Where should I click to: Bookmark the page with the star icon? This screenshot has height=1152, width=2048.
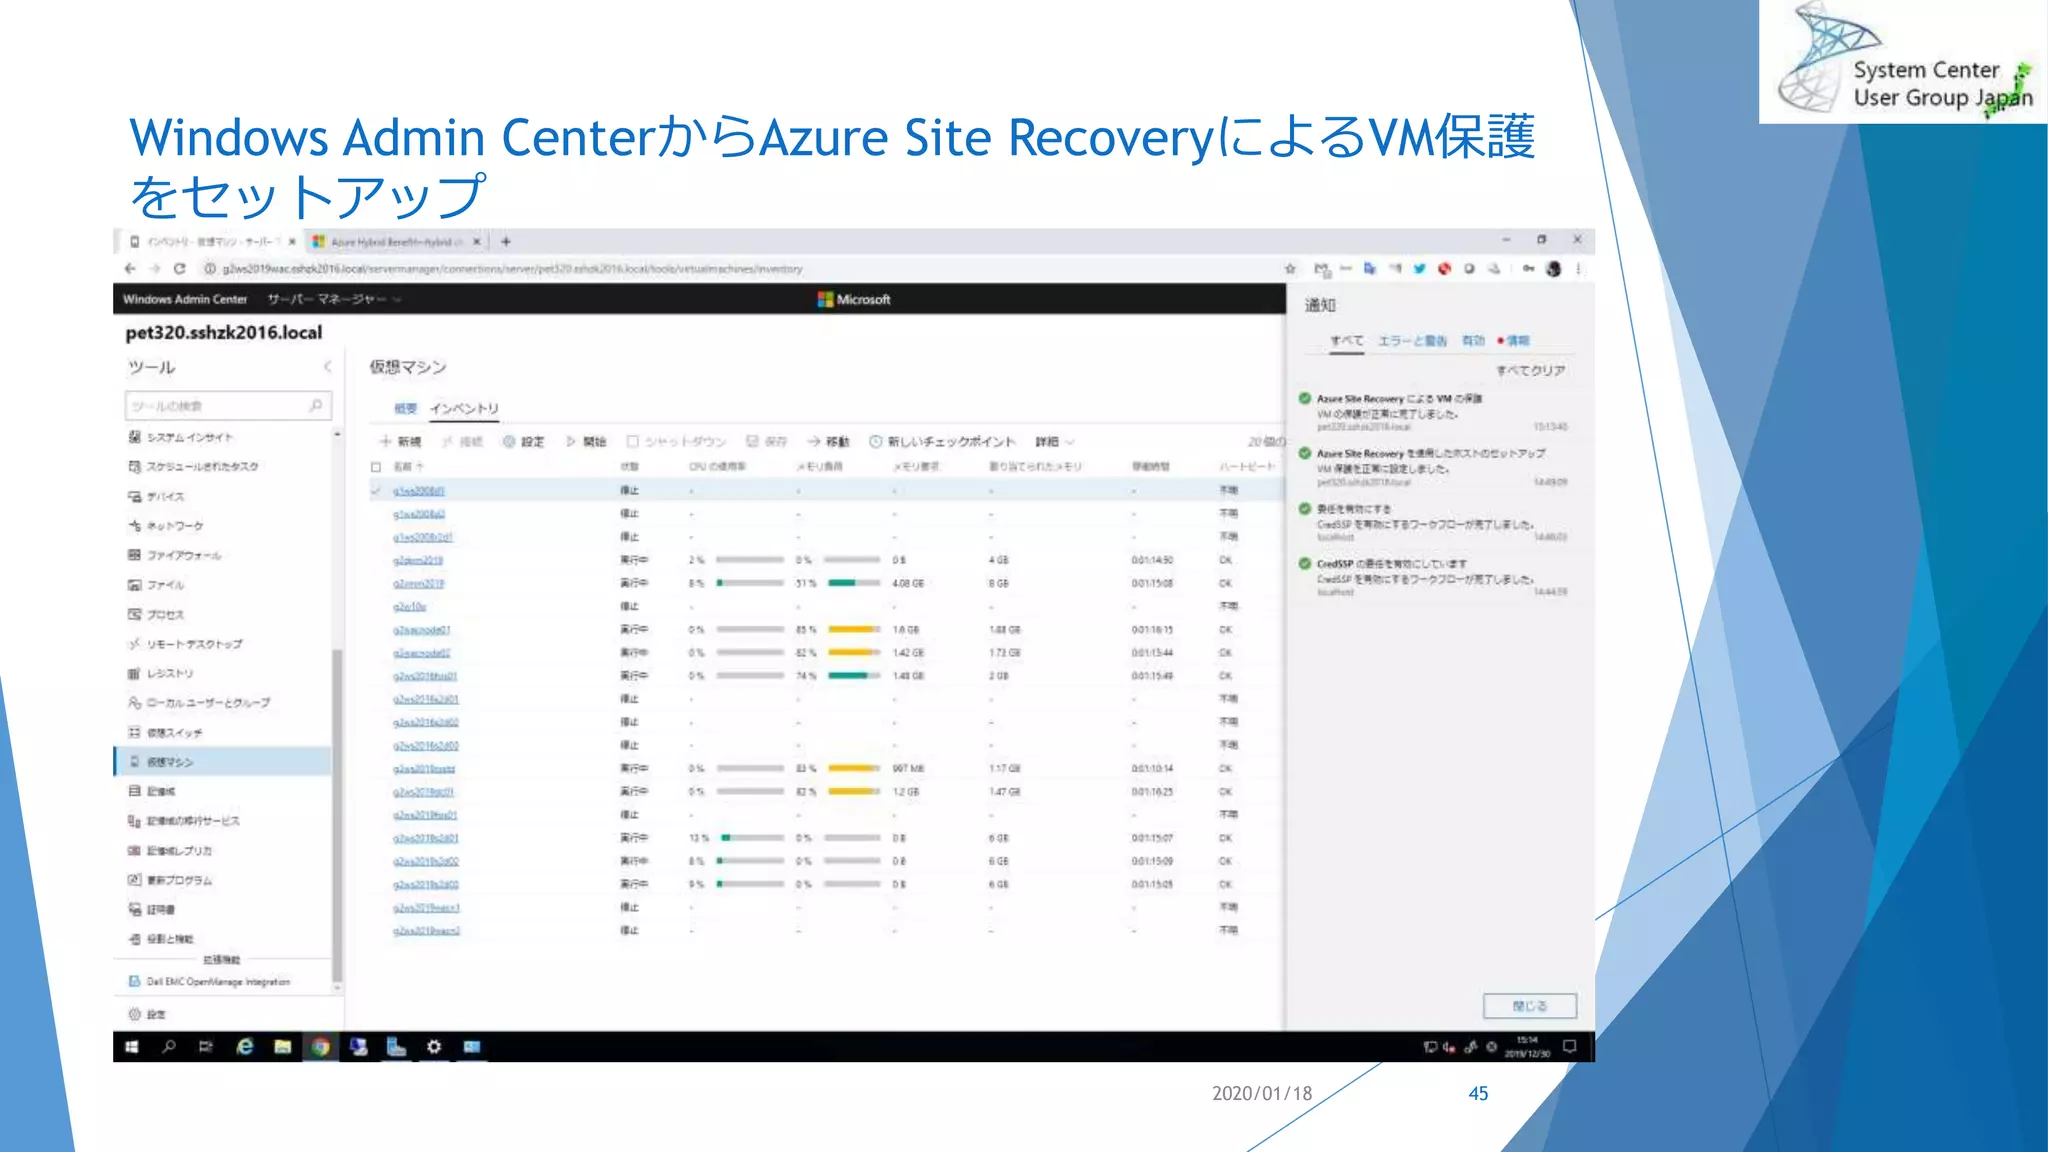[x=1290, y=268]
